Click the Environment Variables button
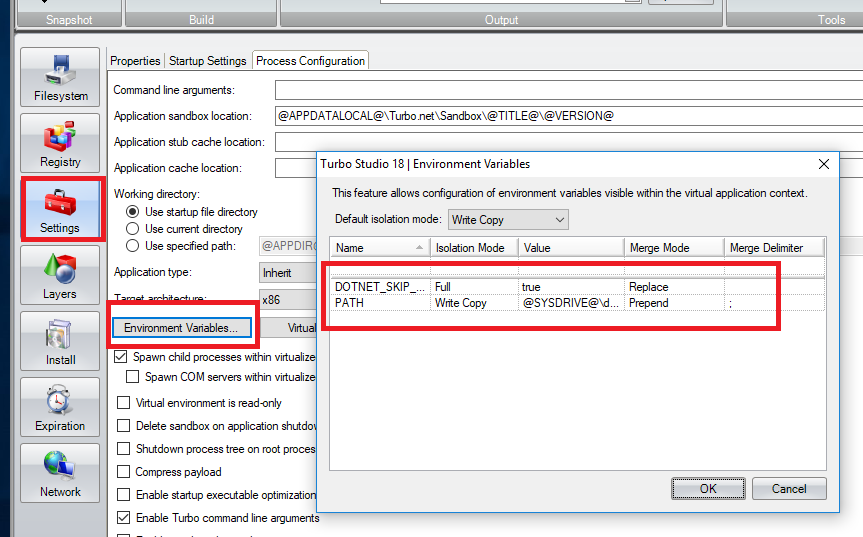 [182, 328]
